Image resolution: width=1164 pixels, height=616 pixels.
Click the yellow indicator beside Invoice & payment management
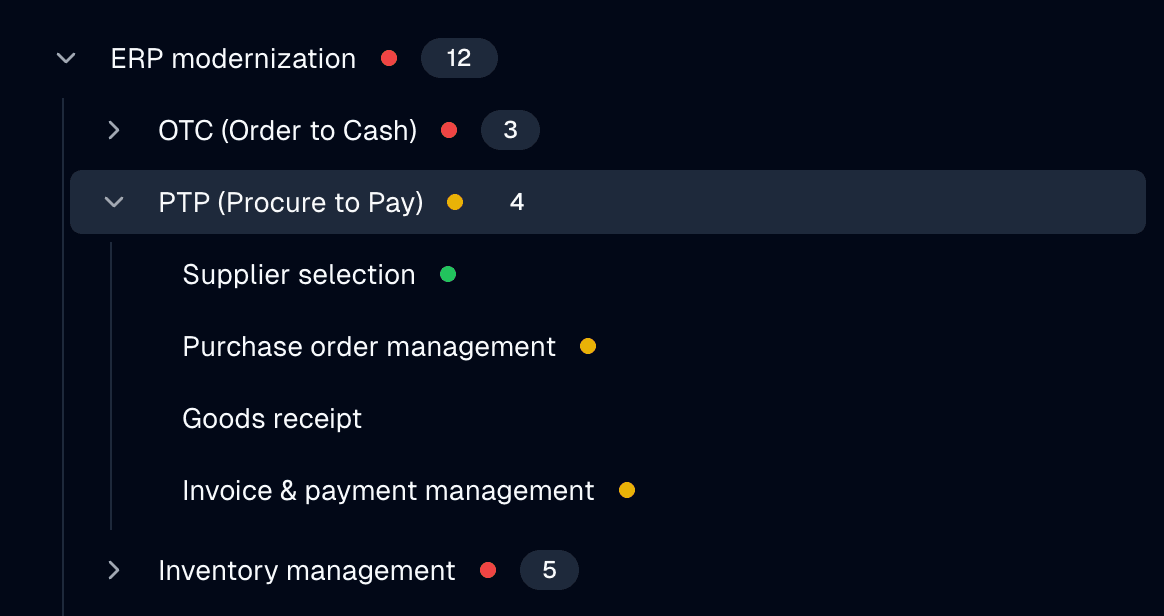626,490
